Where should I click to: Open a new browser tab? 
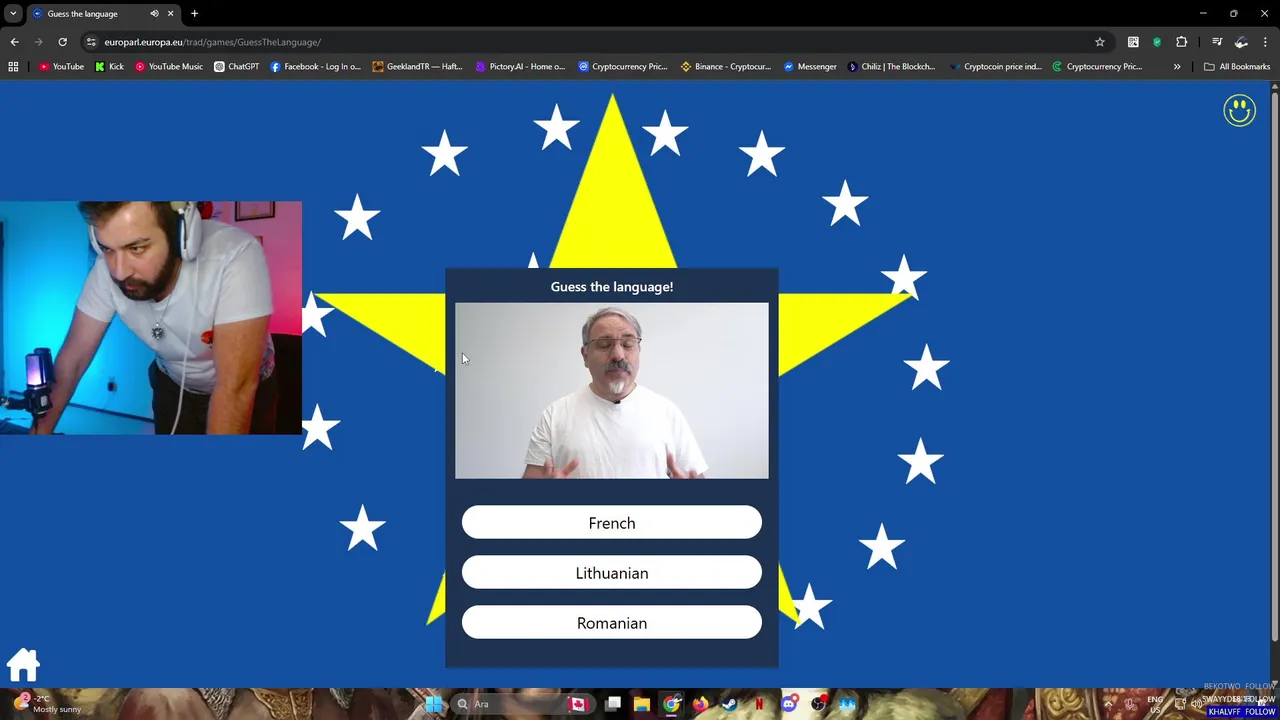194,13
